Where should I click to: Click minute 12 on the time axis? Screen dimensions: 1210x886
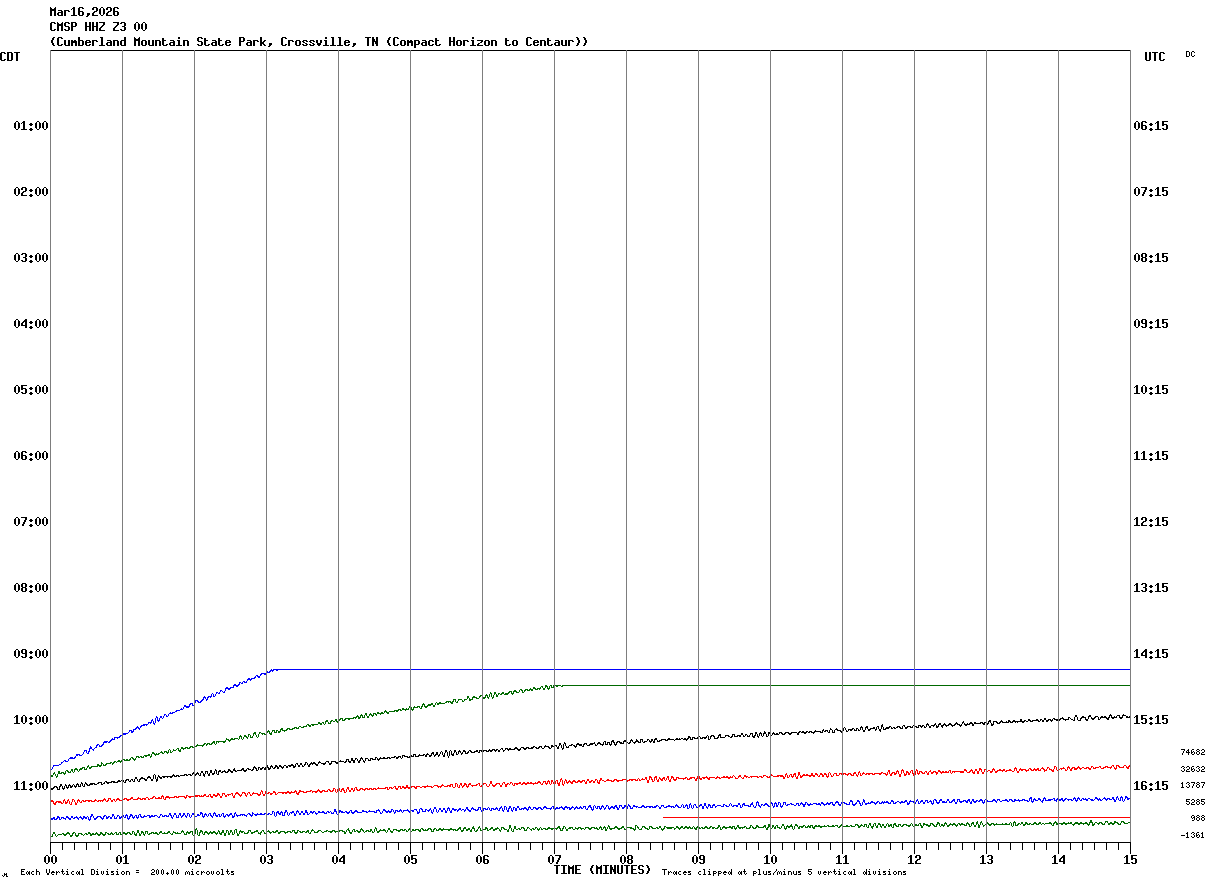tap(914, 860)
